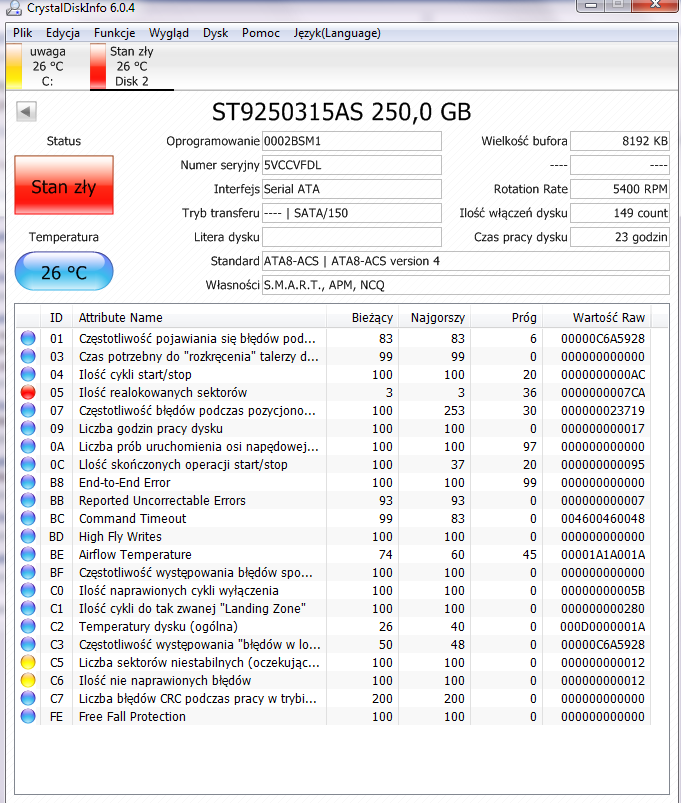Click the Próg column header

pos(506,318)
